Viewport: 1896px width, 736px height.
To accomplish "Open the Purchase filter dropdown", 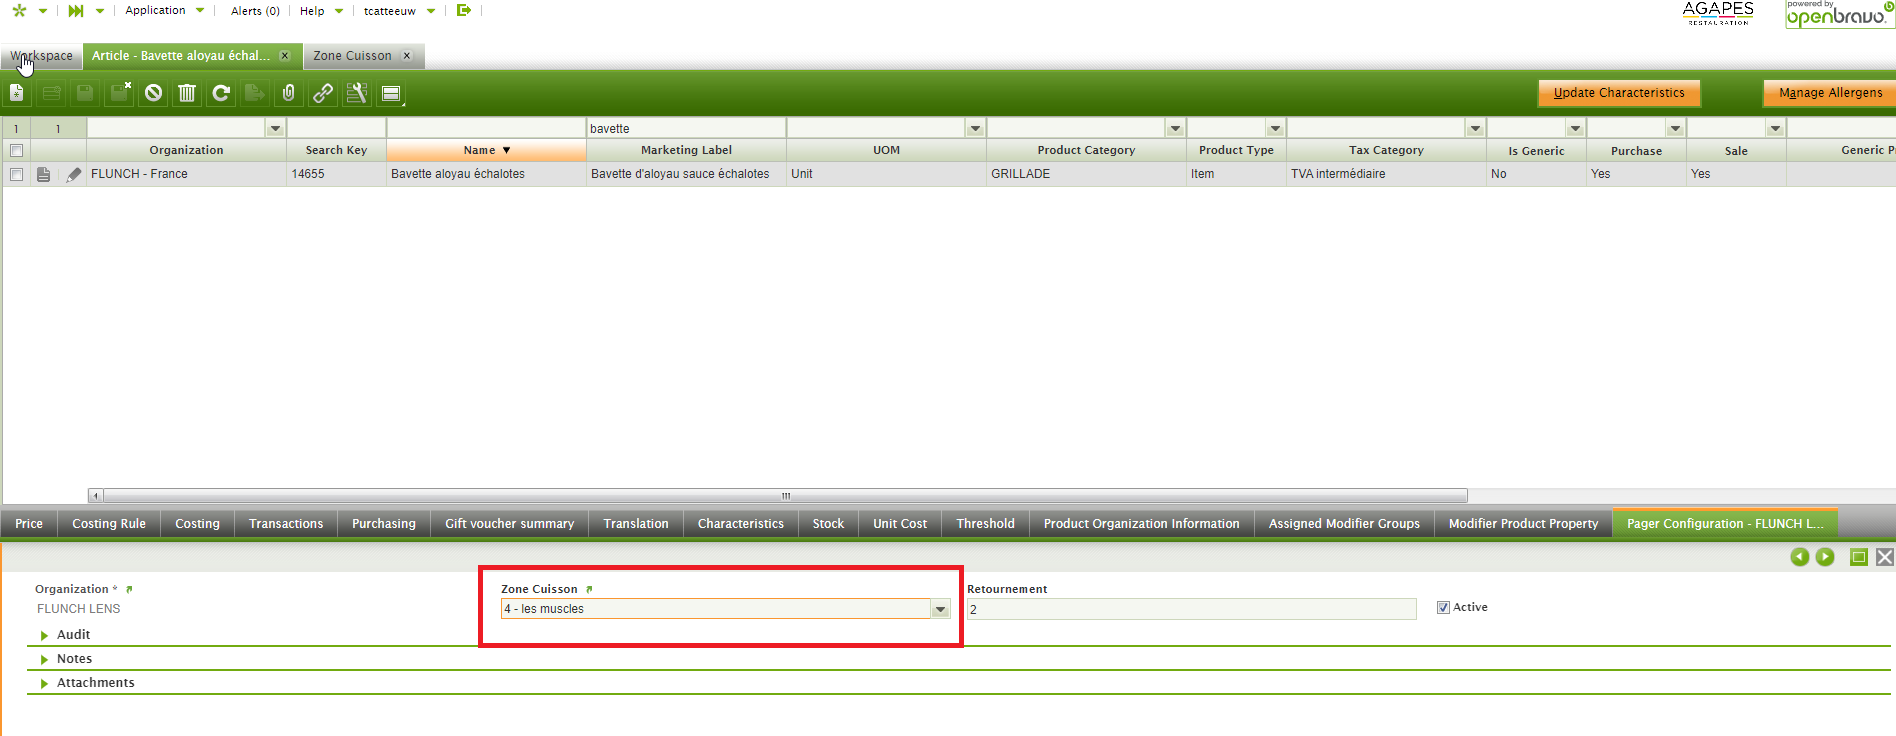I will tap(1675, 128).
